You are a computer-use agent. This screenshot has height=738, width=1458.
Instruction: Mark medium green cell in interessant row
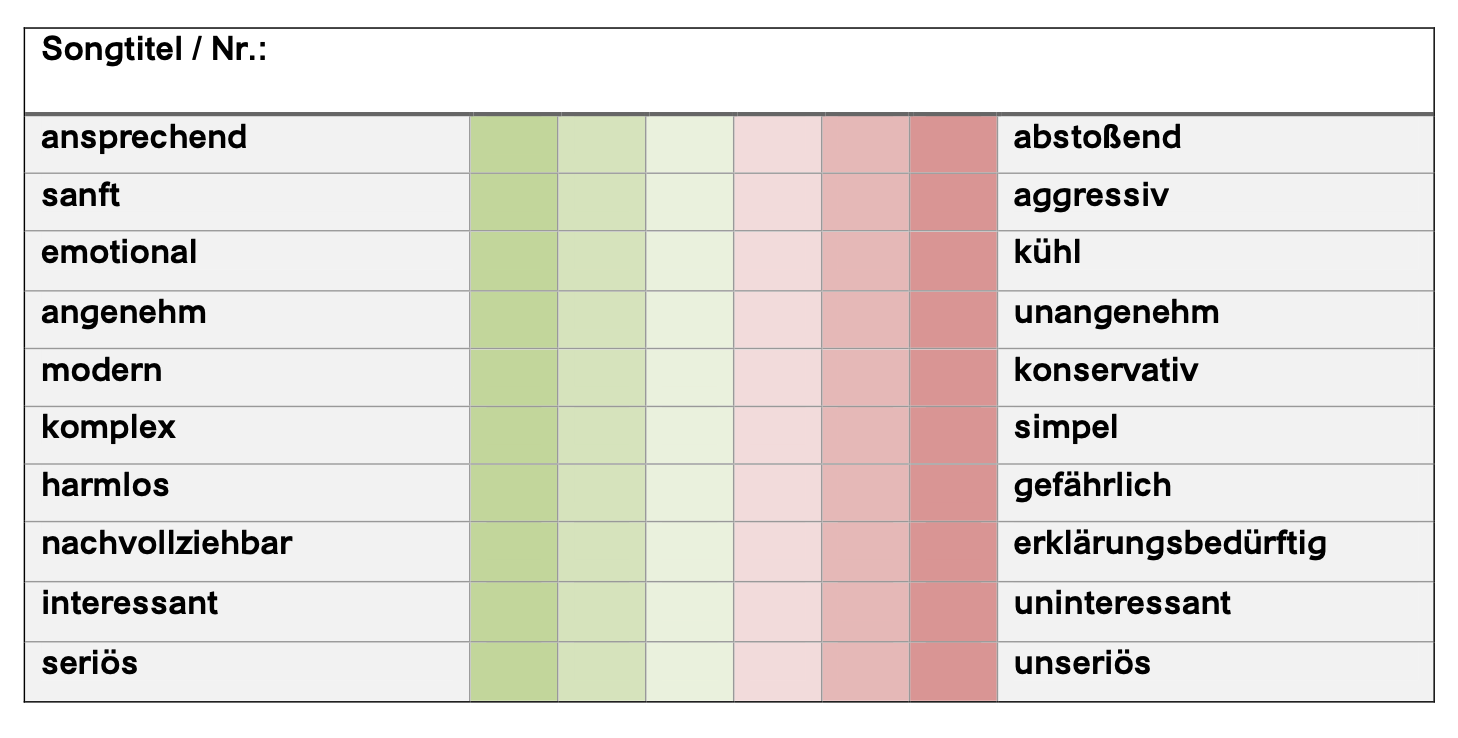(x=601, y=611)
